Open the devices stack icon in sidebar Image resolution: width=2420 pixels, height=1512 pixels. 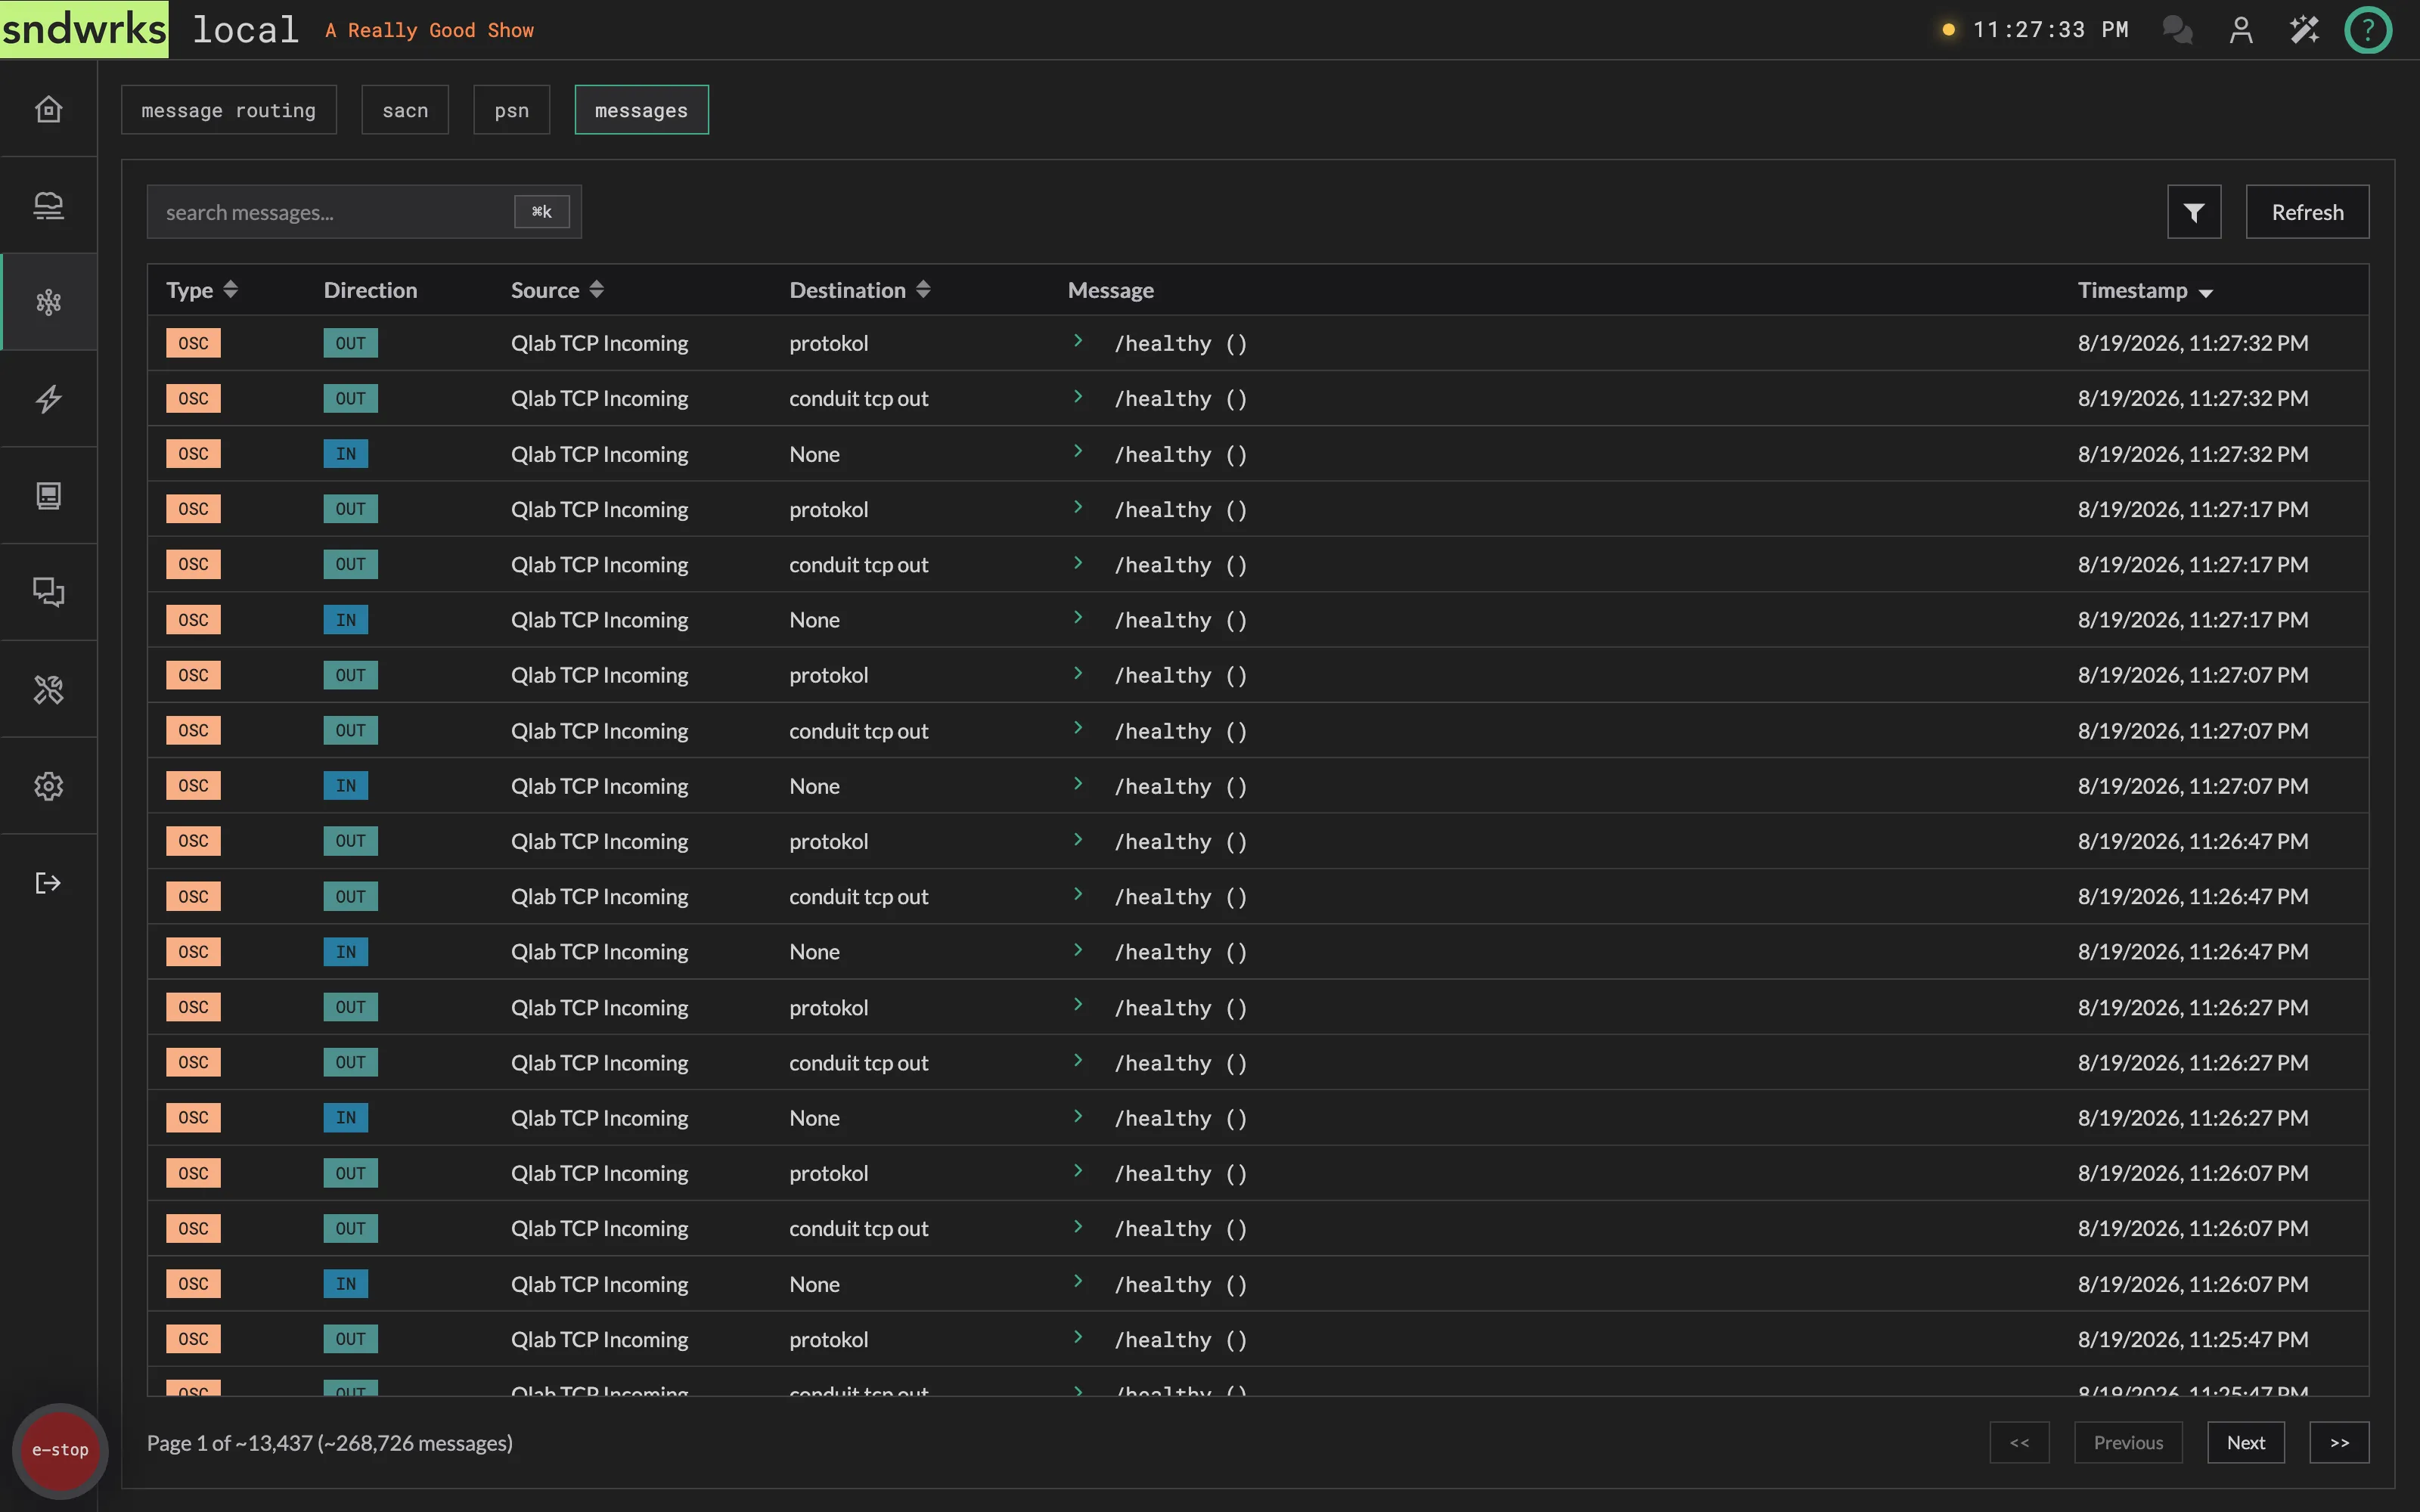click(x=48, y=205)
